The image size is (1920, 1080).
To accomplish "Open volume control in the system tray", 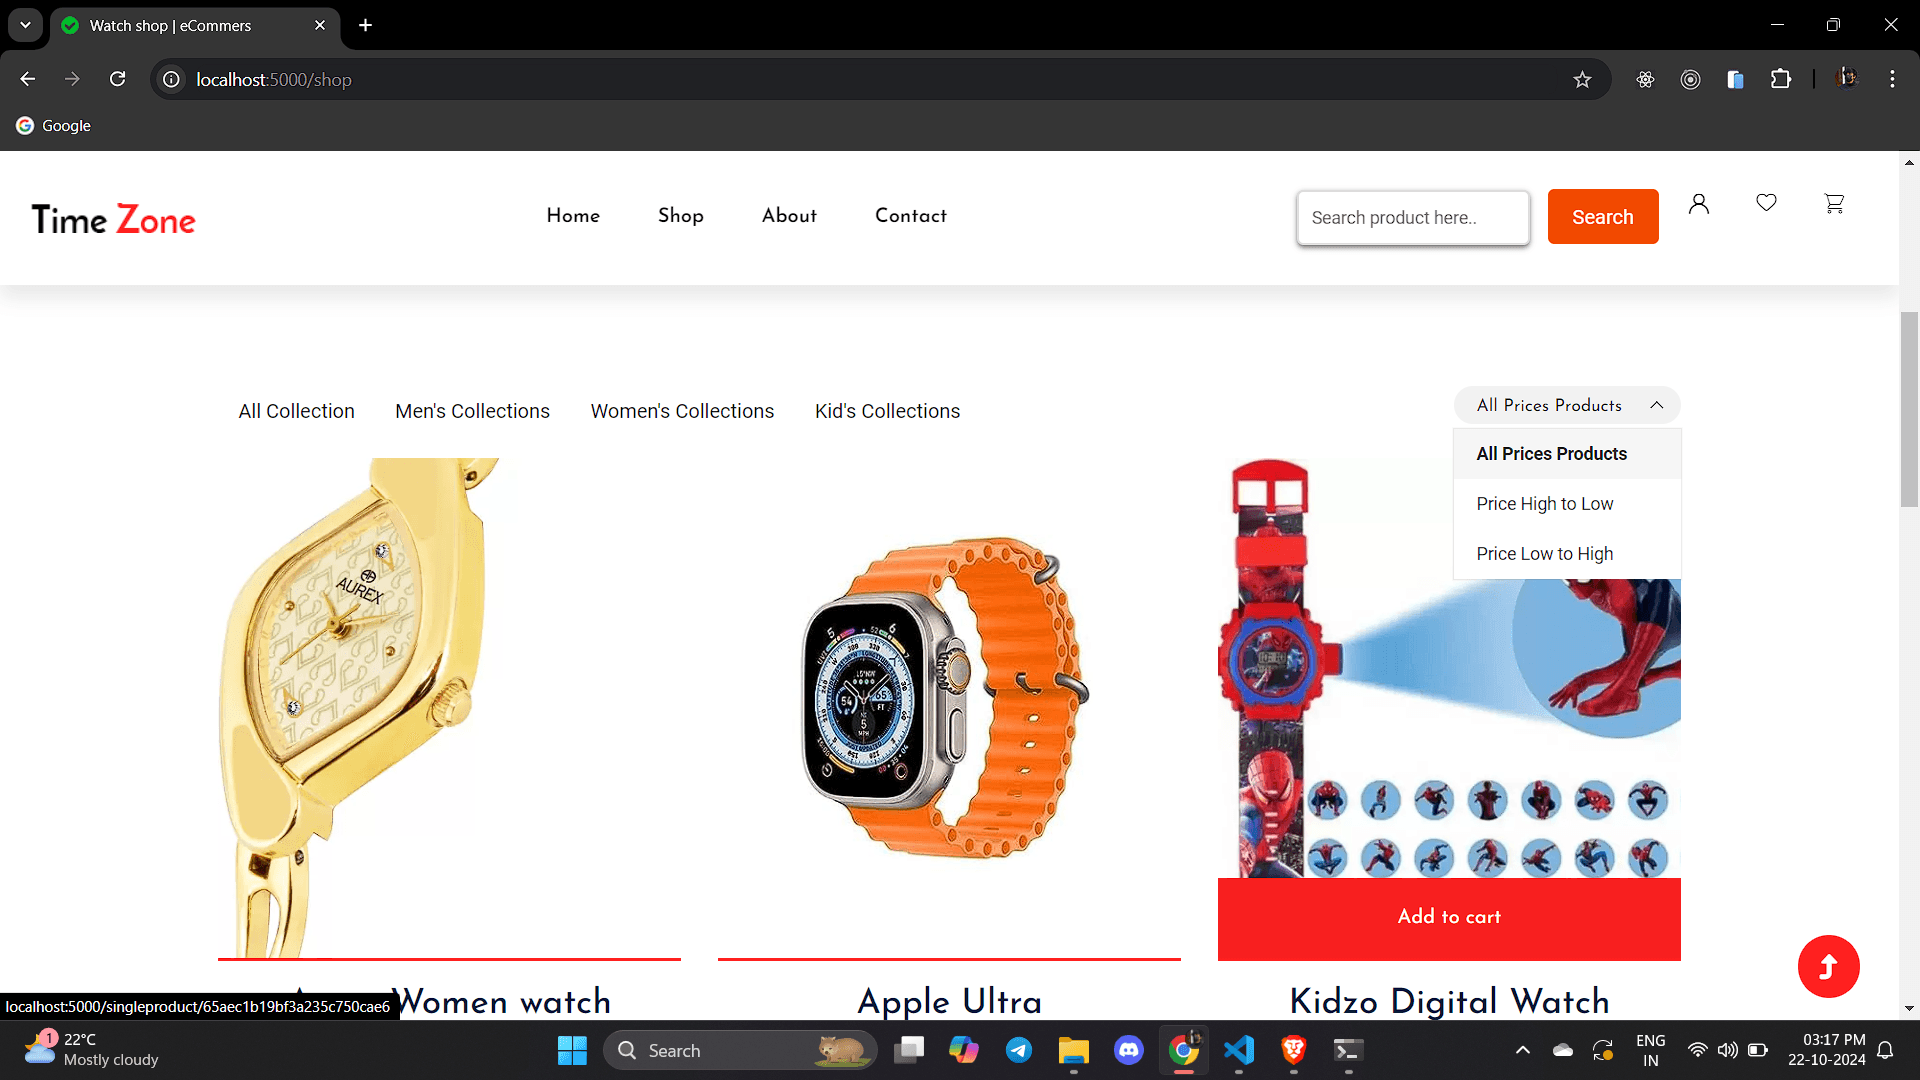I will click(1727, 1050).
